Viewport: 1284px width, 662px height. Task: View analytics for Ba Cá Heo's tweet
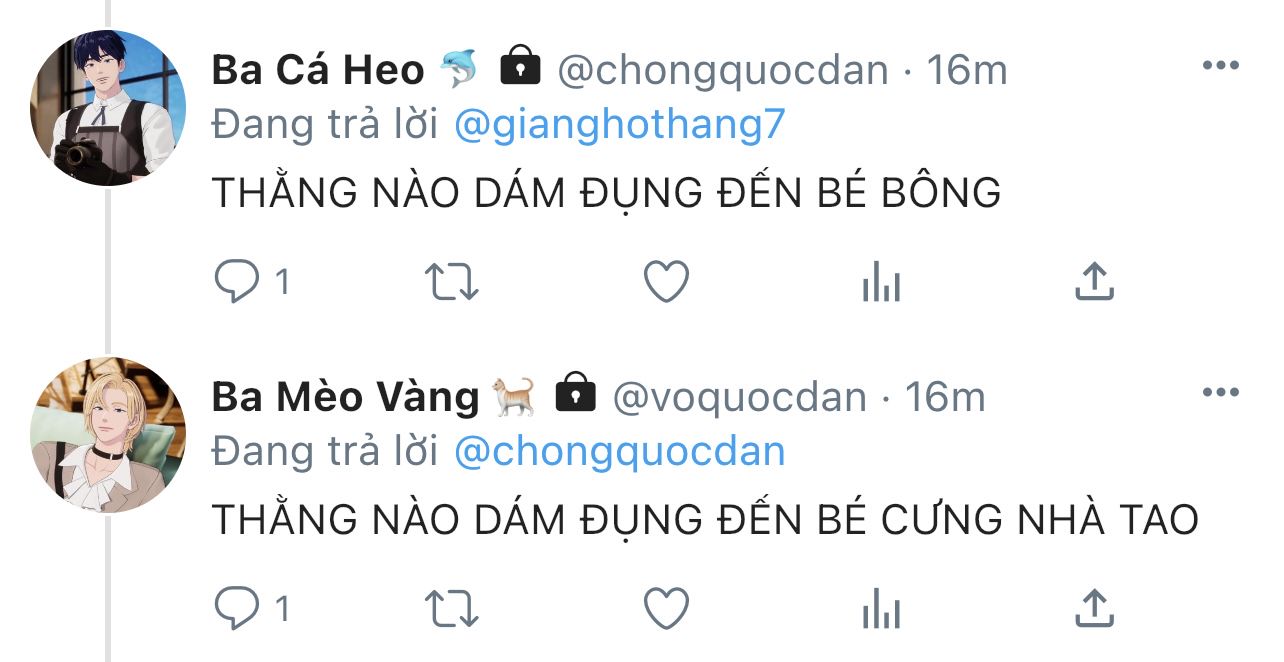(x=881, y=283)
